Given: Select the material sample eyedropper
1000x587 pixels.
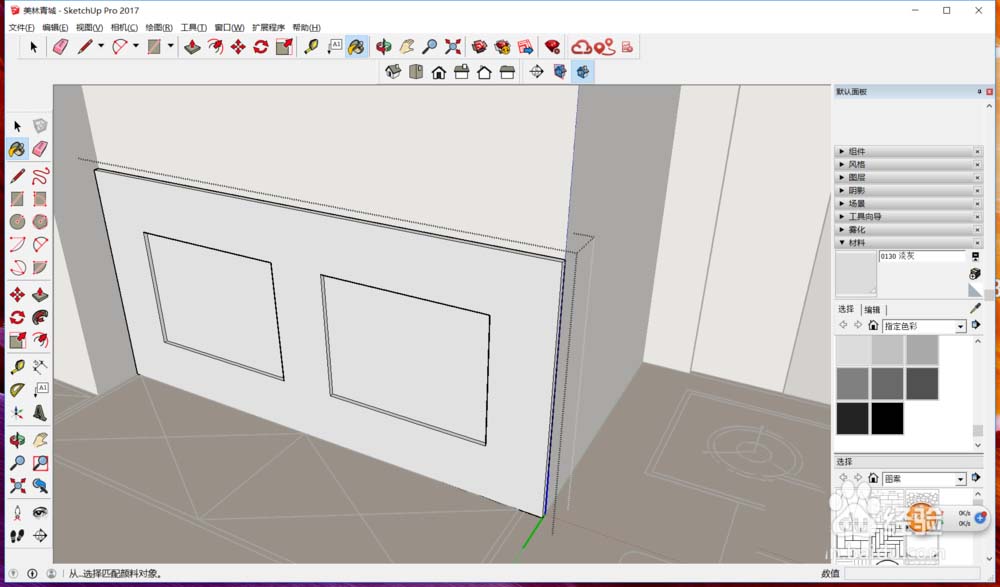Looking at the screenshot, I should (x=974, y=307).
